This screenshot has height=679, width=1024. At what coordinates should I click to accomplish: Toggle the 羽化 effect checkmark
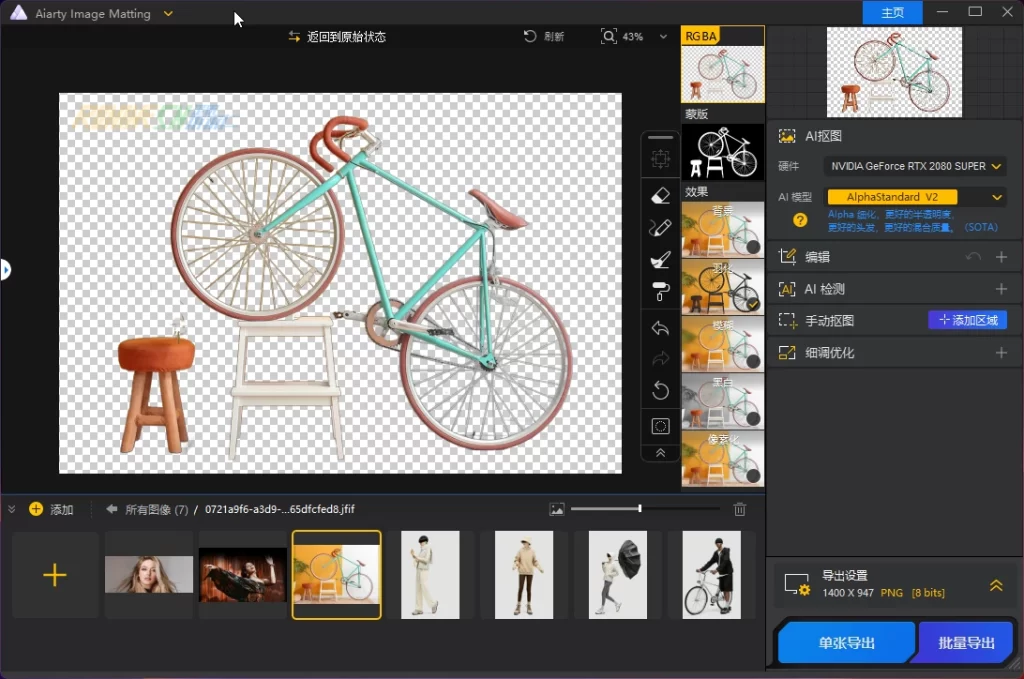[x=753, y=304]
